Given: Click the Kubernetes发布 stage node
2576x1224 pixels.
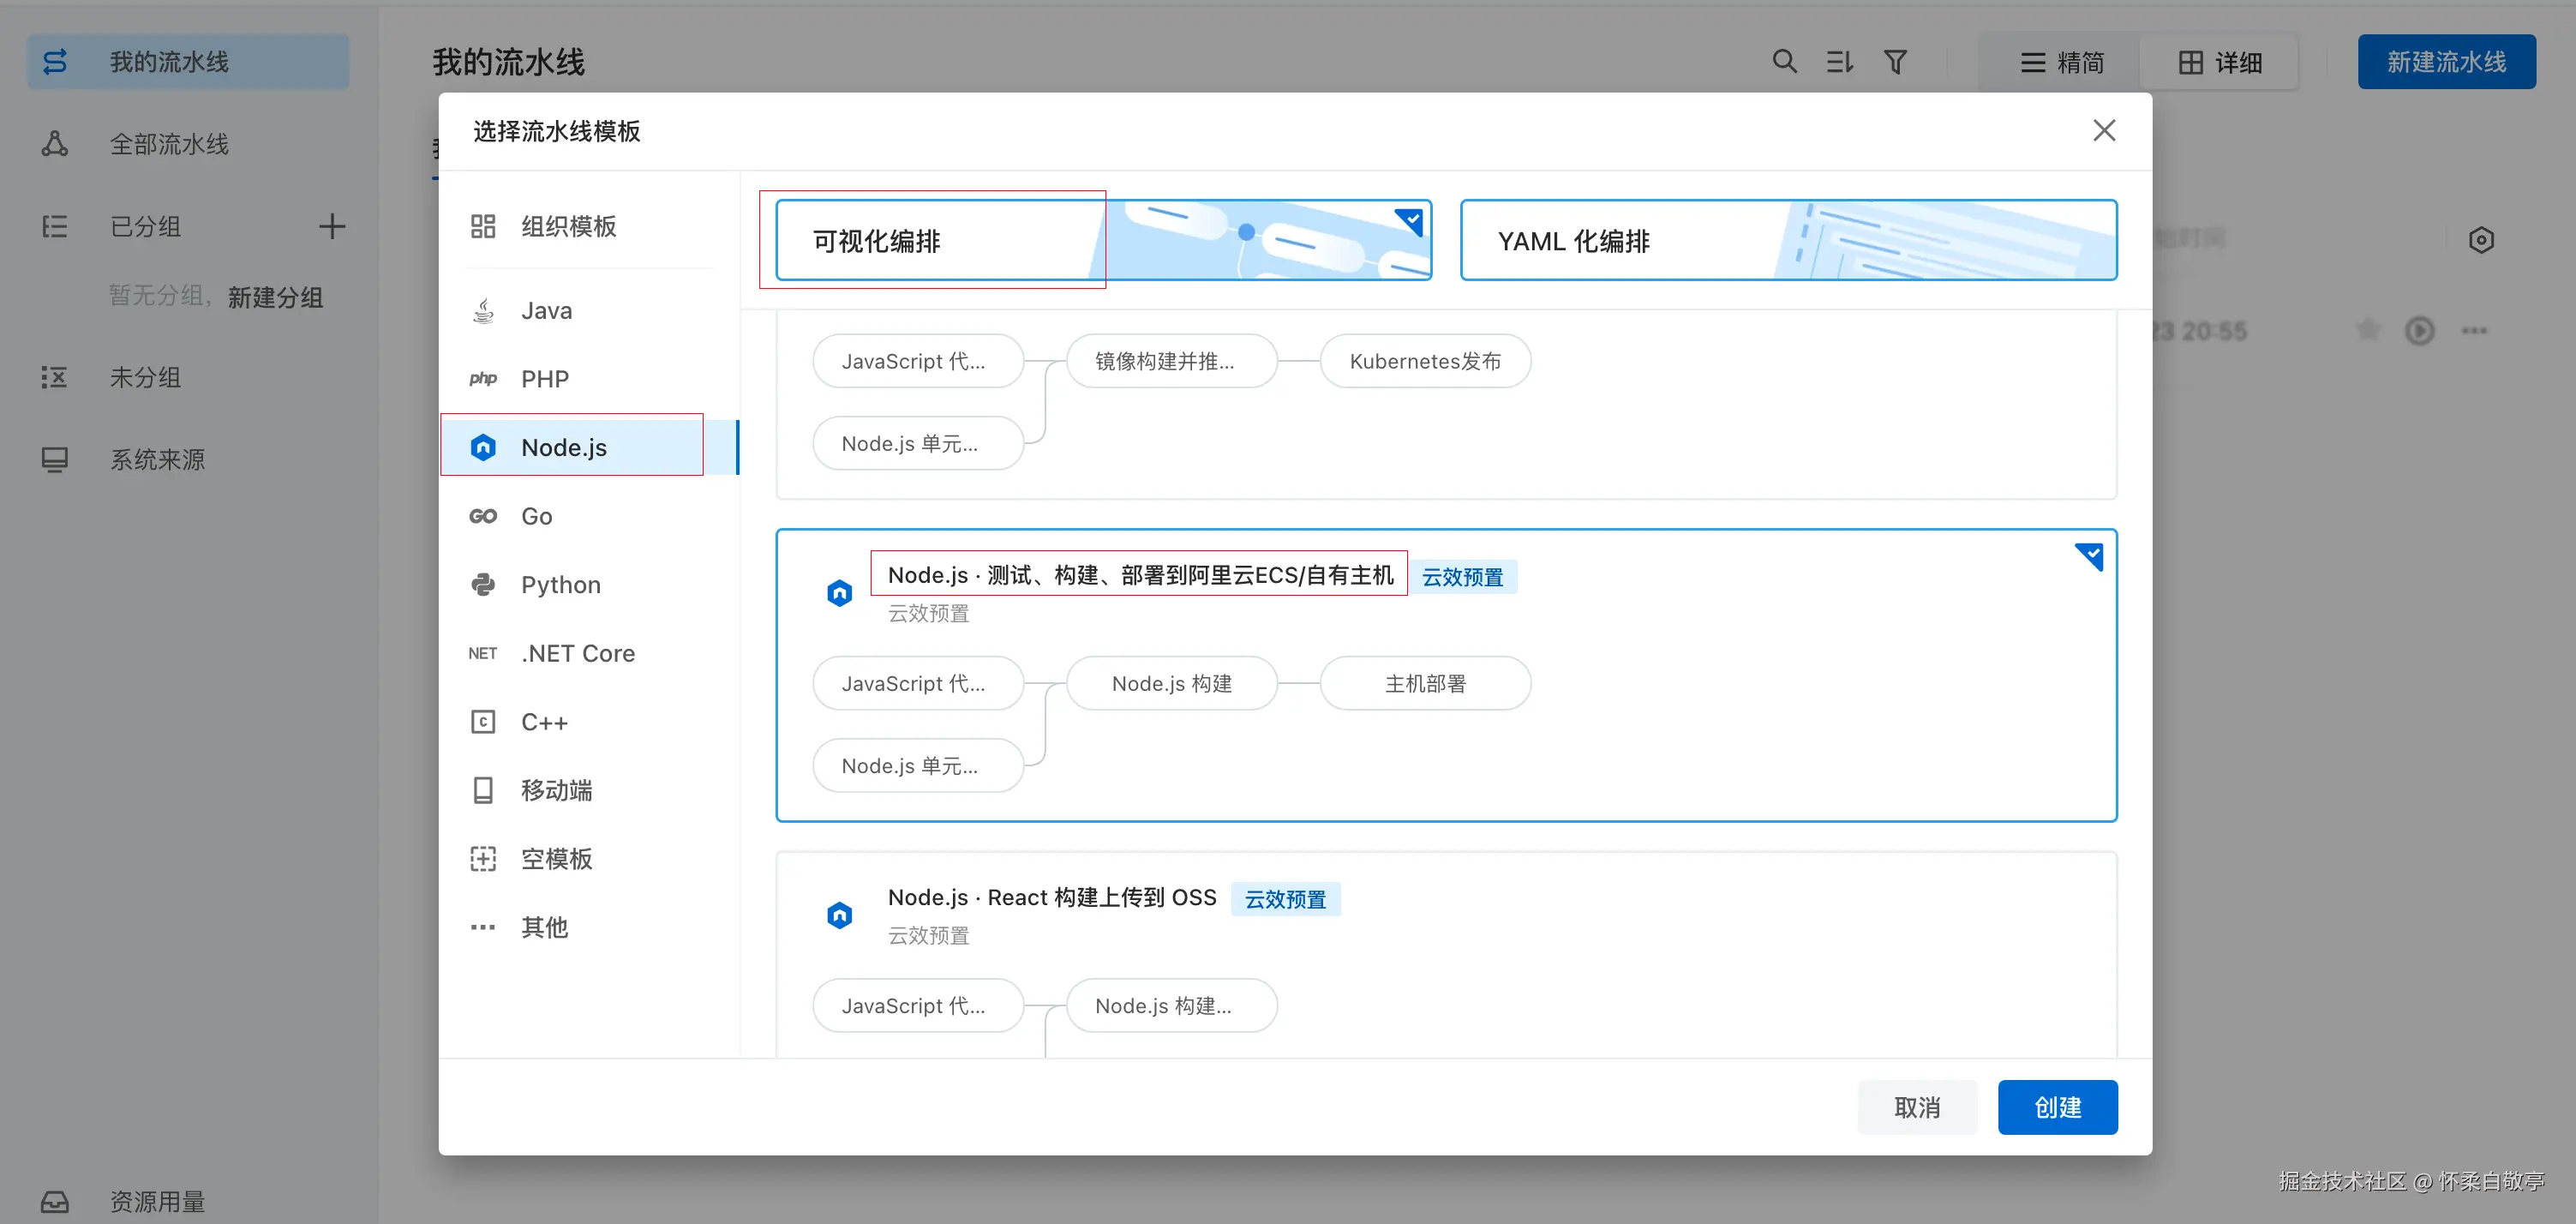Looking at the screenshot, I should [x=1425, y=361].
